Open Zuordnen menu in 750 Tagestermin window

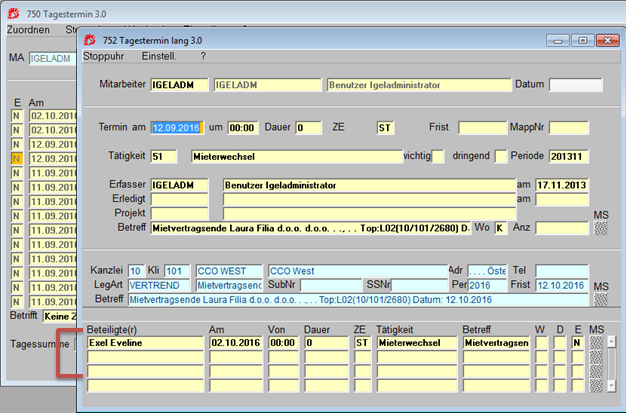[x=28, y=30]
